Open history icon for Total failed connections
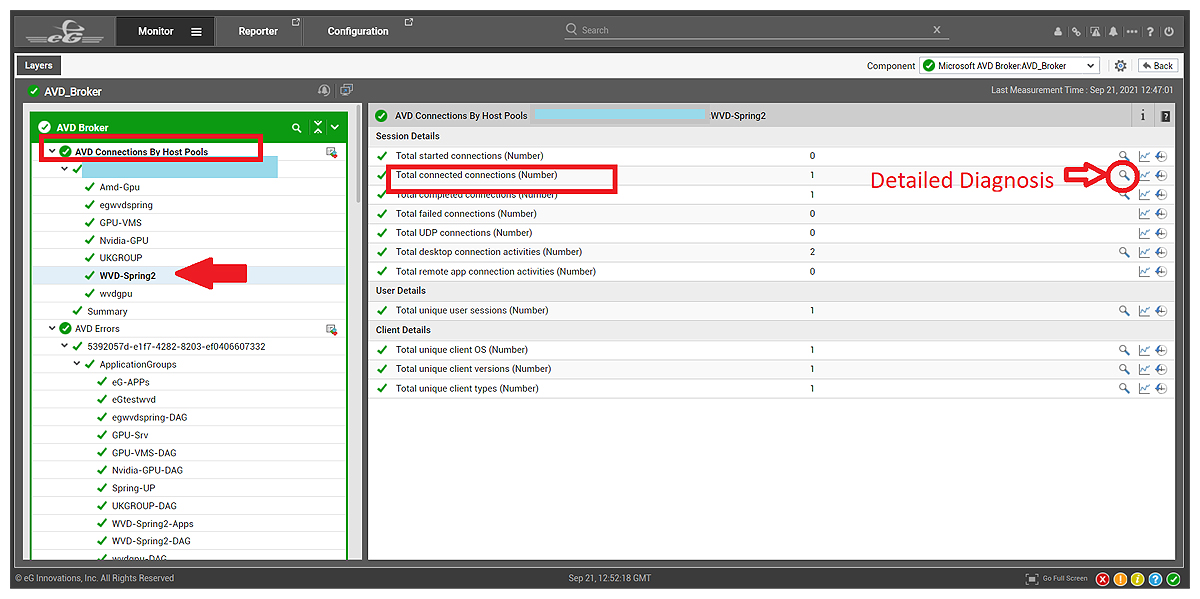Screen dimensions: 1200x599 point(1162,214)
